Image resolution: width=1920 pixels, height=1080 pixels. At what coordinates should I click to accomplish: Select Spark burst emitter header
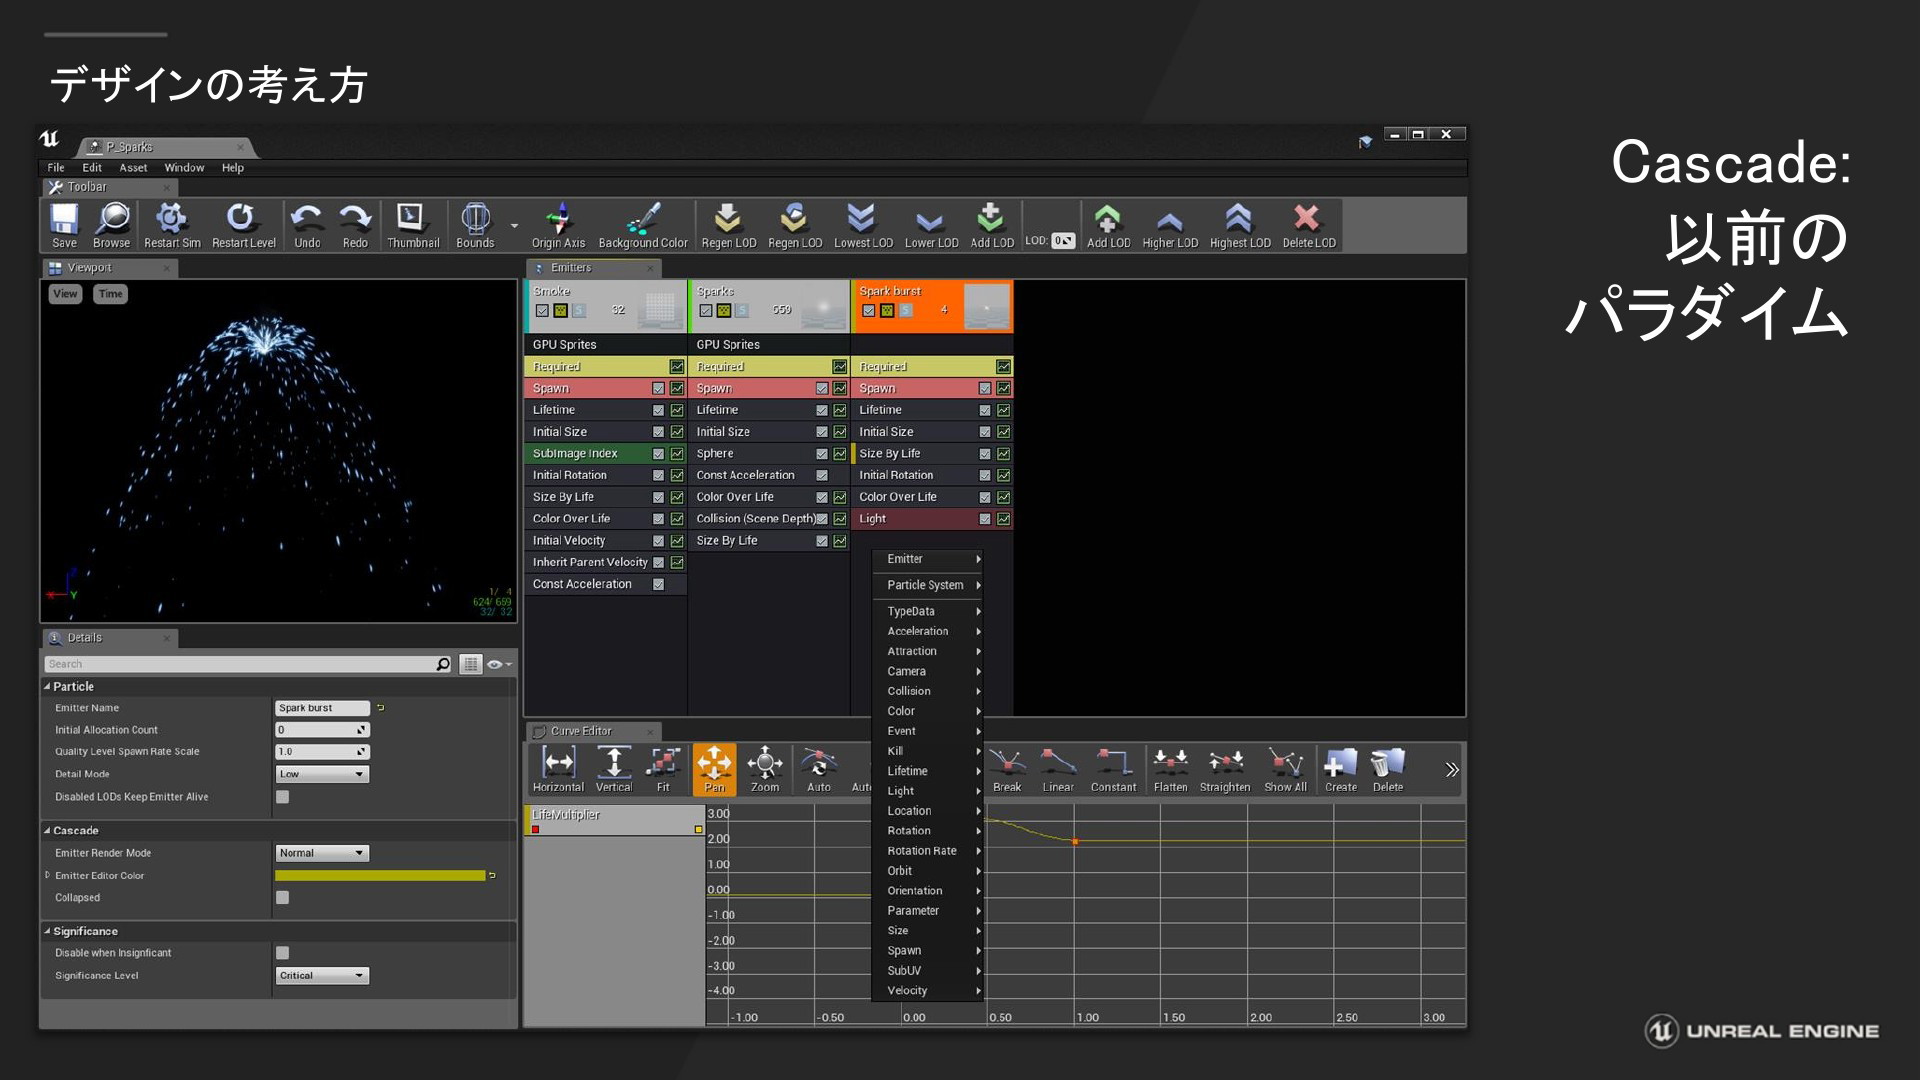coord(931,306)
